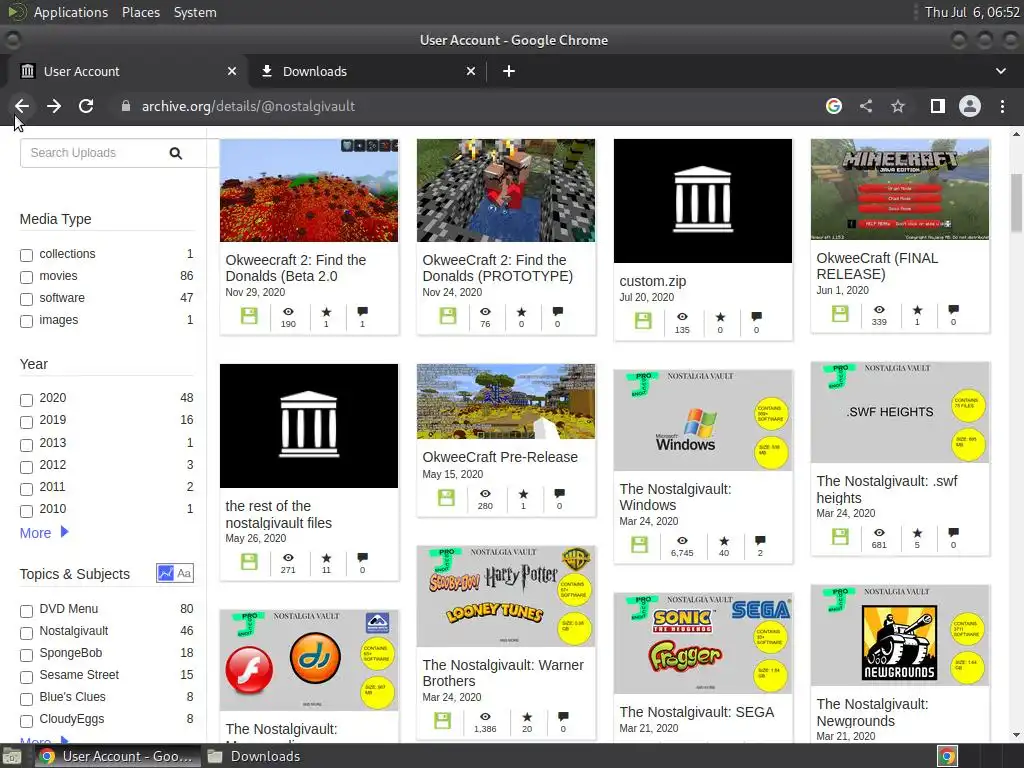Open custom.zip item link
Screen dimensions: 1024x768
click(x=652, y=281)
